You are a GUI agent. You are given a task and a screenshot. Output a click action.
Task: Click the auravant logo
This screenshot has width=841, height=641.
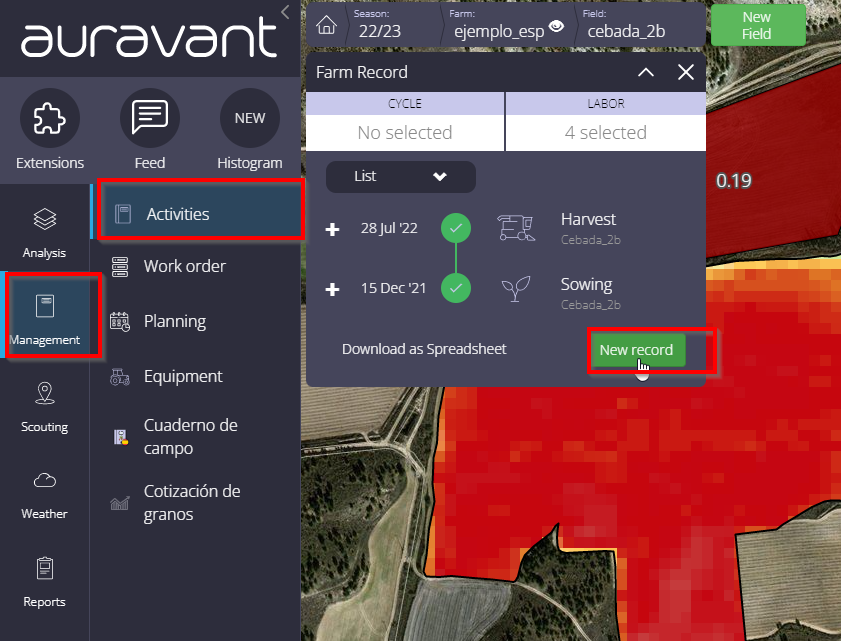click(149, 36)
